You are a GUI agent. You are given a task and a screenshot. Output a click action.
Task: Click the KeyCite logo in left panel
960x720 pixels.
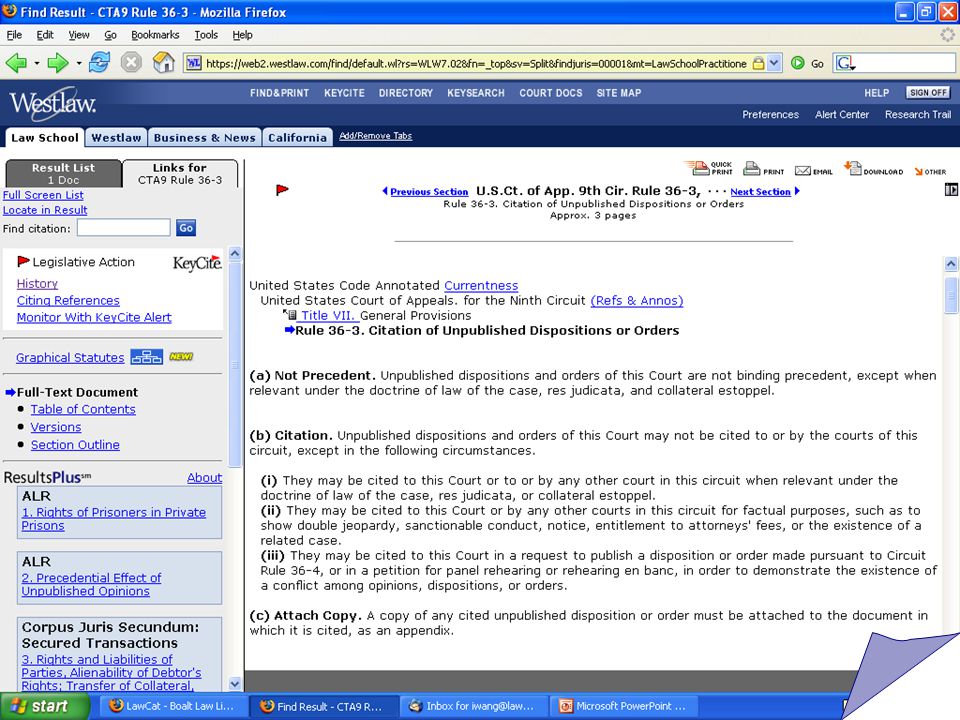(x=197, y=263)
